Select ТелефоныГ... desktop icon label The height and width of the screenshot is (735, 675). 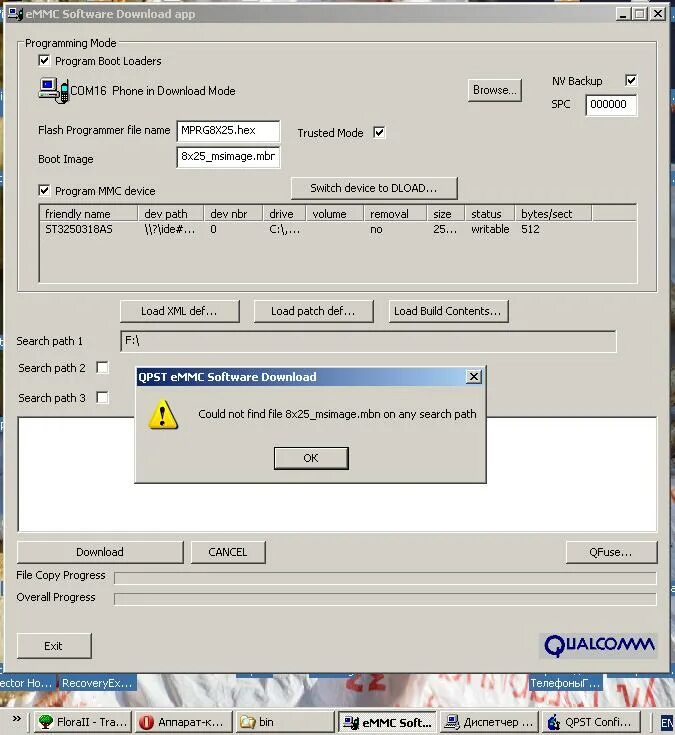[565, 683]
